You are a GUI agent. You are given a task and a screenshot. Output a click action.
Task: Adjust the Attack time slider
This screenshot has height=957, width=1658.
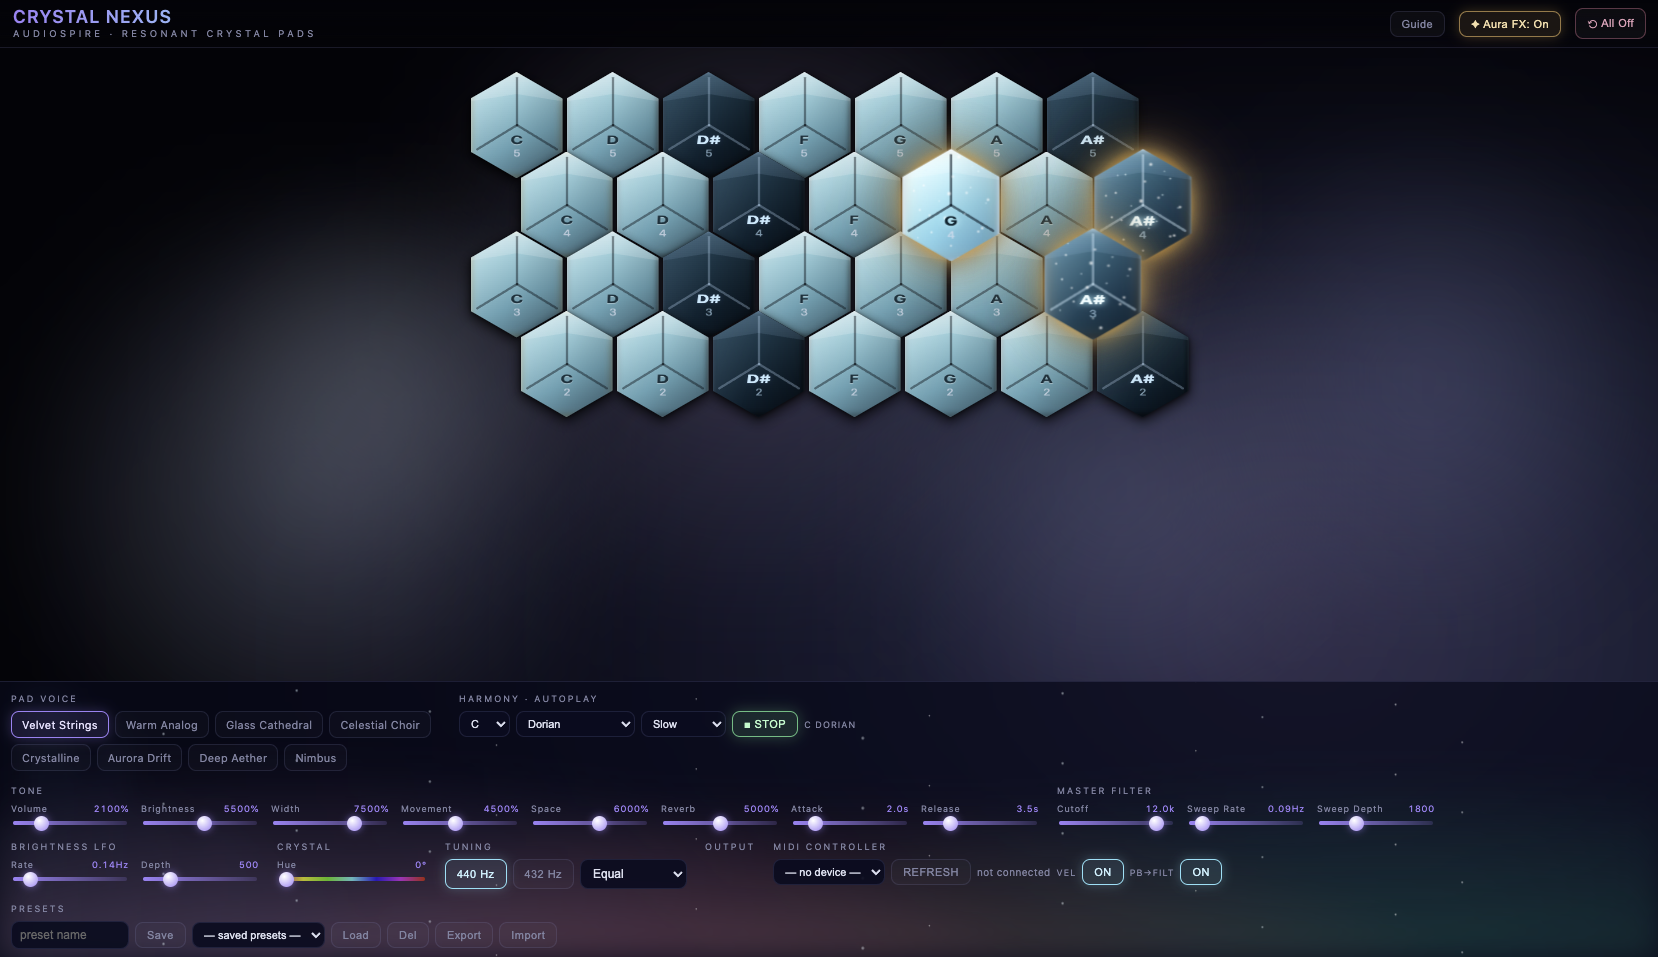pyautogui.click(x=850, y=823)
